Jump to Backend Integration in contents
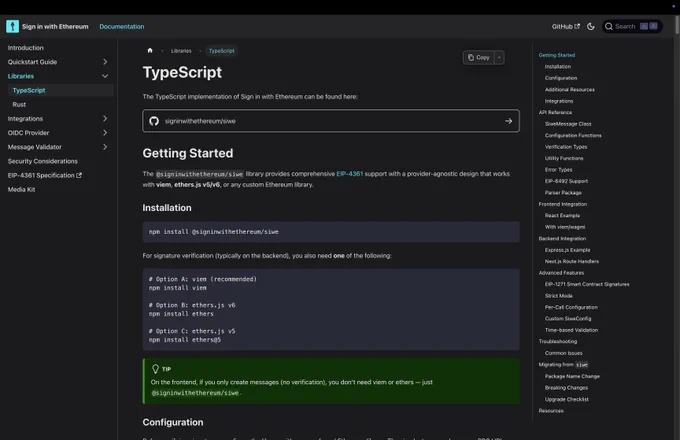Viewport: 680px width, 440px height. pos(562,238)
